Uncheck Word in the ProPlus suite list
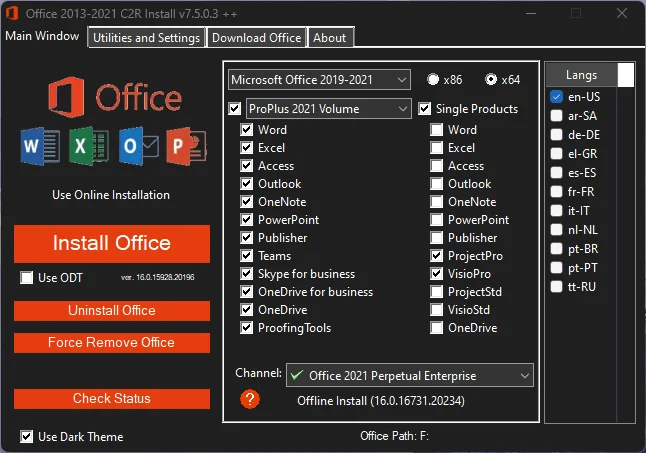This screenshot has width=646, height=453. point(247,130)
